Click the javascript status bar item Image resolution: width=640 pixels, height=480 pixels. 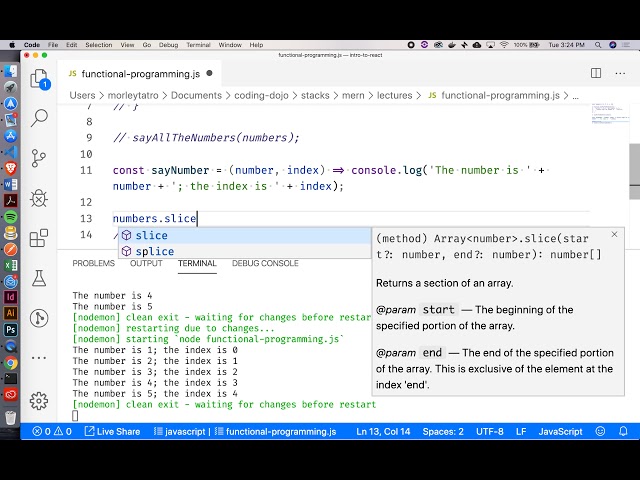pos(179,431)
